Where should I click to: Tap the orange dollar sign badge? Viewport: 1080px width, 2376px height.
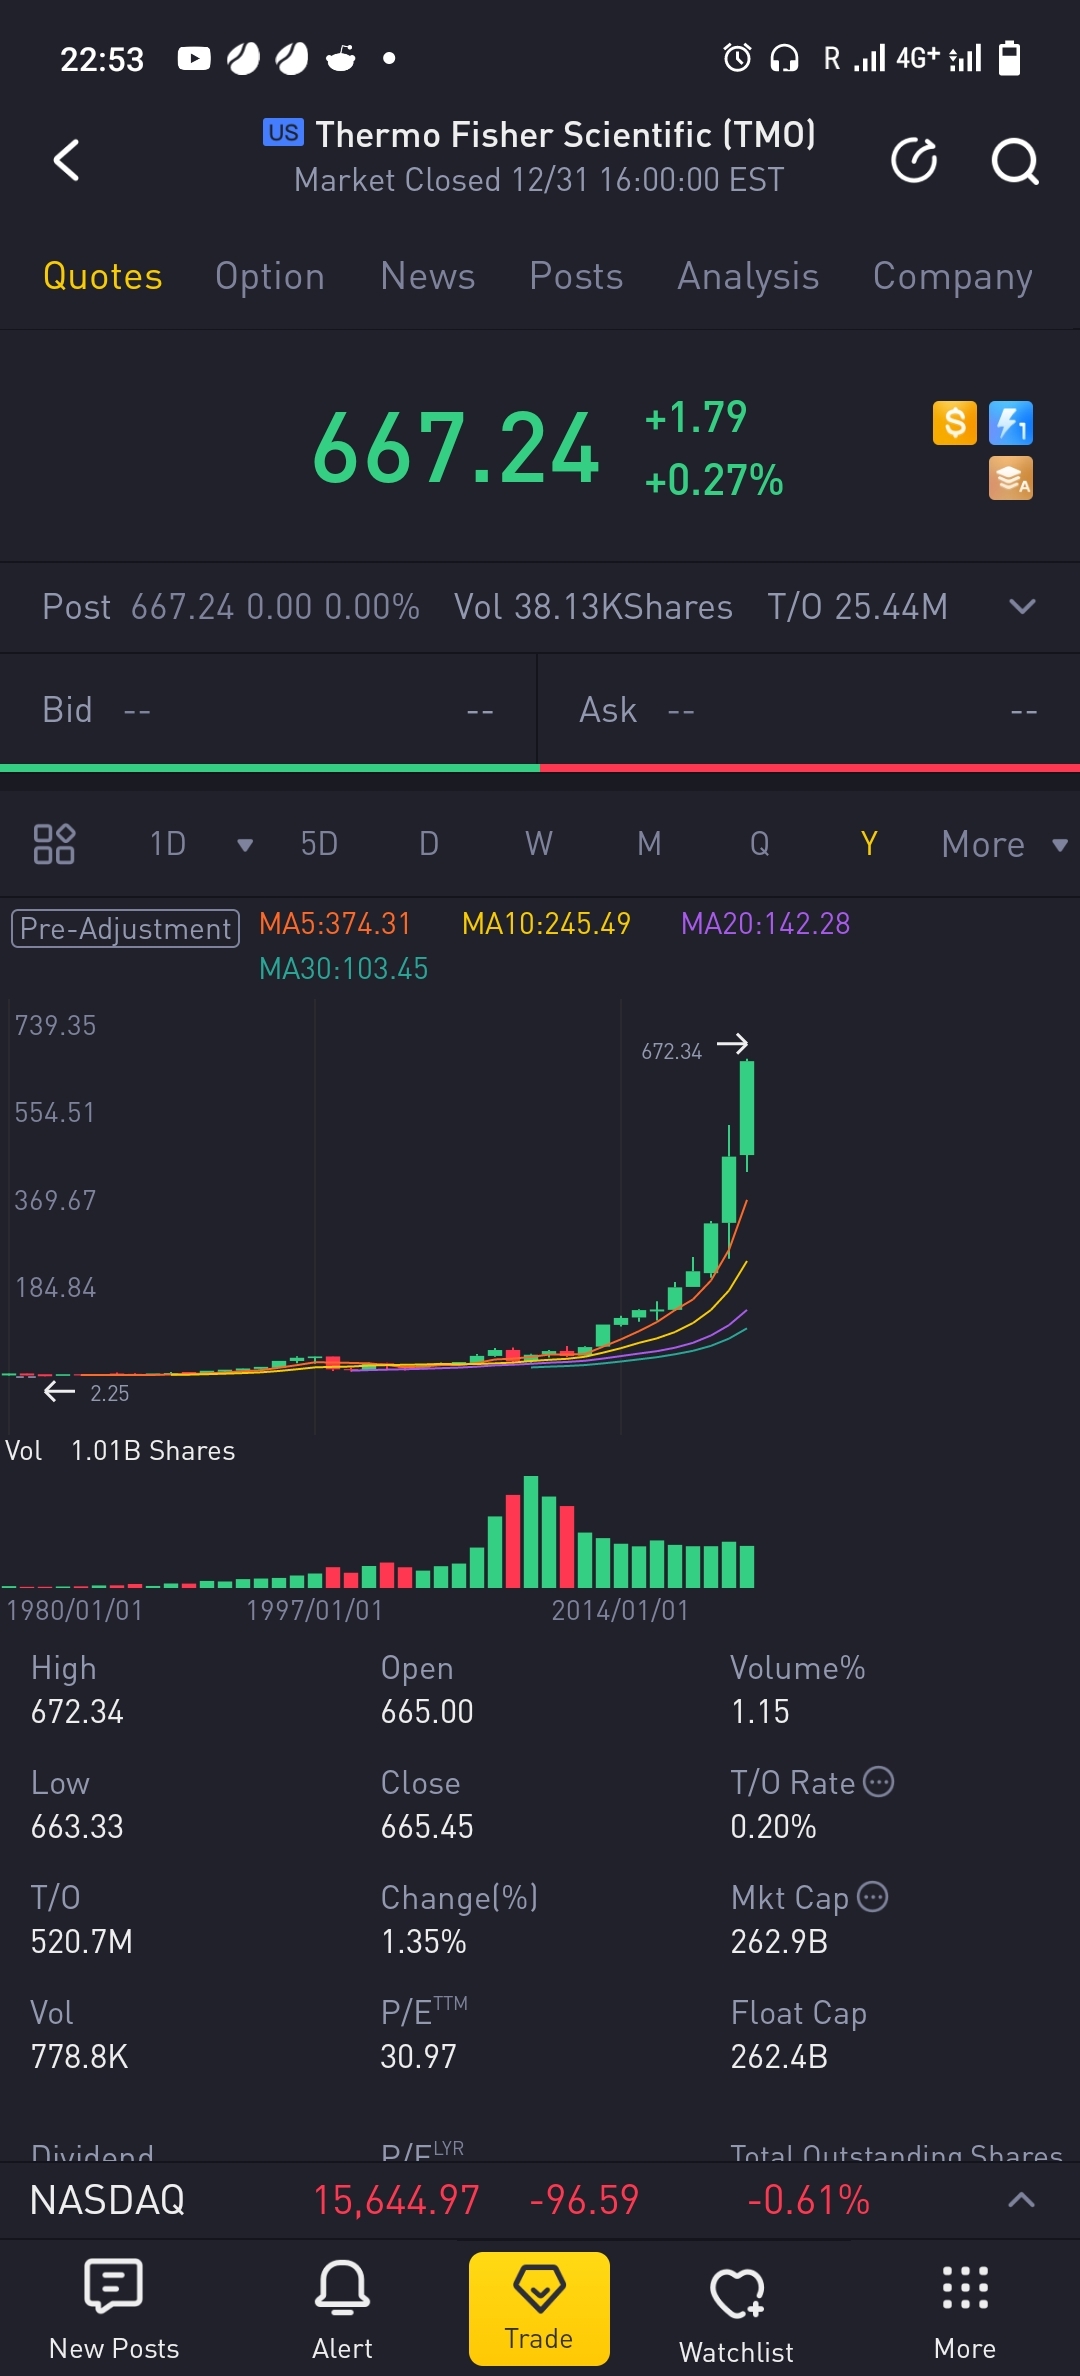pyautogui.click(x=954, y=423)
